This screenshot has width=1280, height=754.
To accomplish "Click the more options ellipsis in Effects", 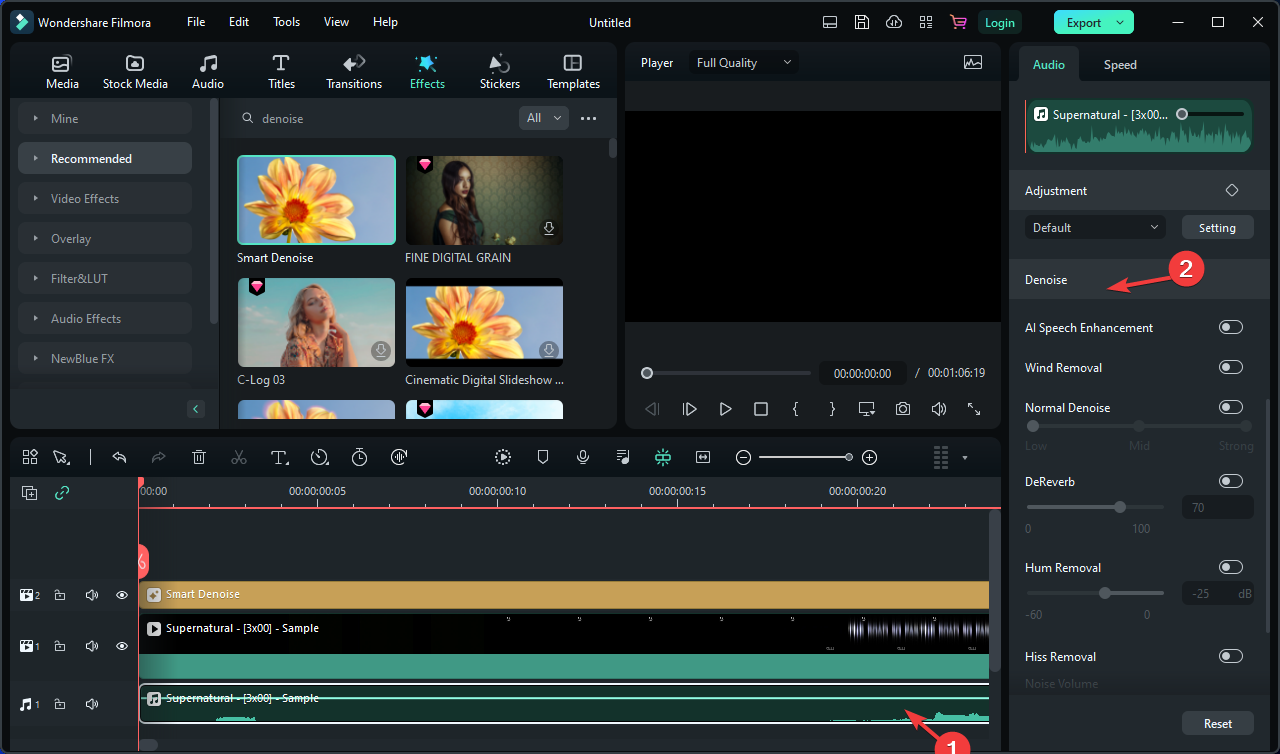I will [x=588, y=118].
